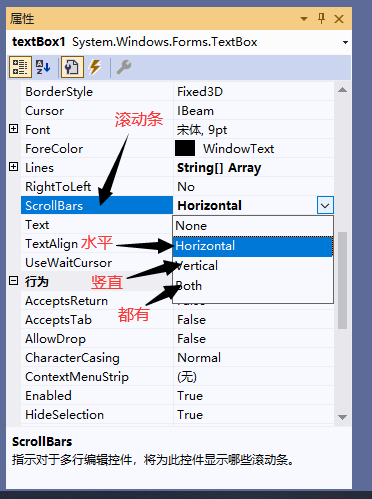Show Events with the lightning icon
Image resolution: width=372 pixels, height=499 pixels.
95,67
